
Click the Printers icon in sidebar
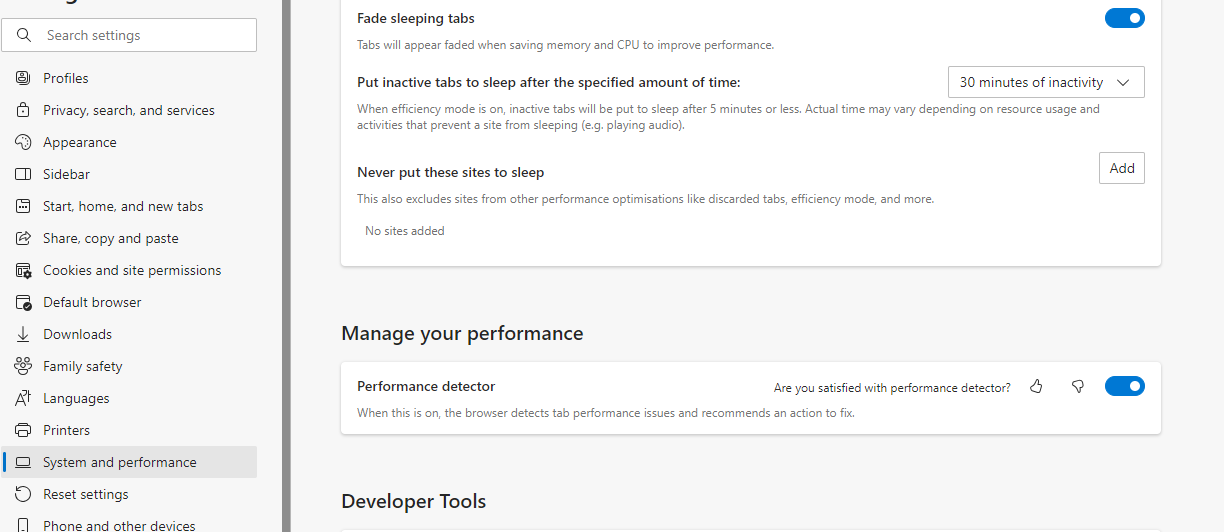click(x=23, y=430)
